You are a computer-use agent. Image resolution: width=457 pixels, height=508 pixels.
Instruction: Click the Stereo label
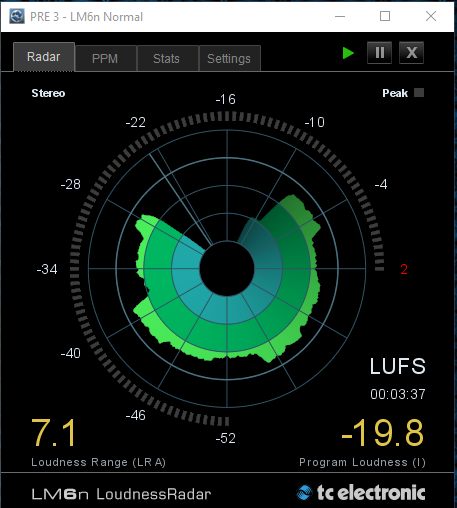(48, 93)
